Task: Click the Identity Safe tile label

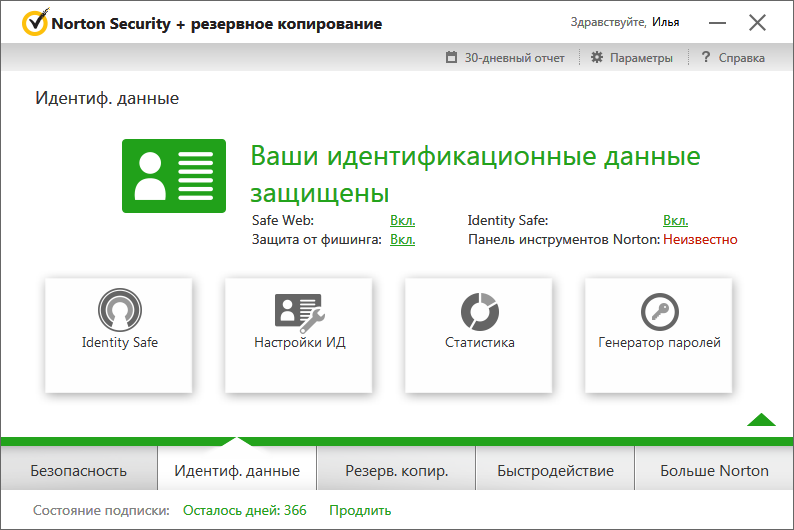Action: [120, 342]
